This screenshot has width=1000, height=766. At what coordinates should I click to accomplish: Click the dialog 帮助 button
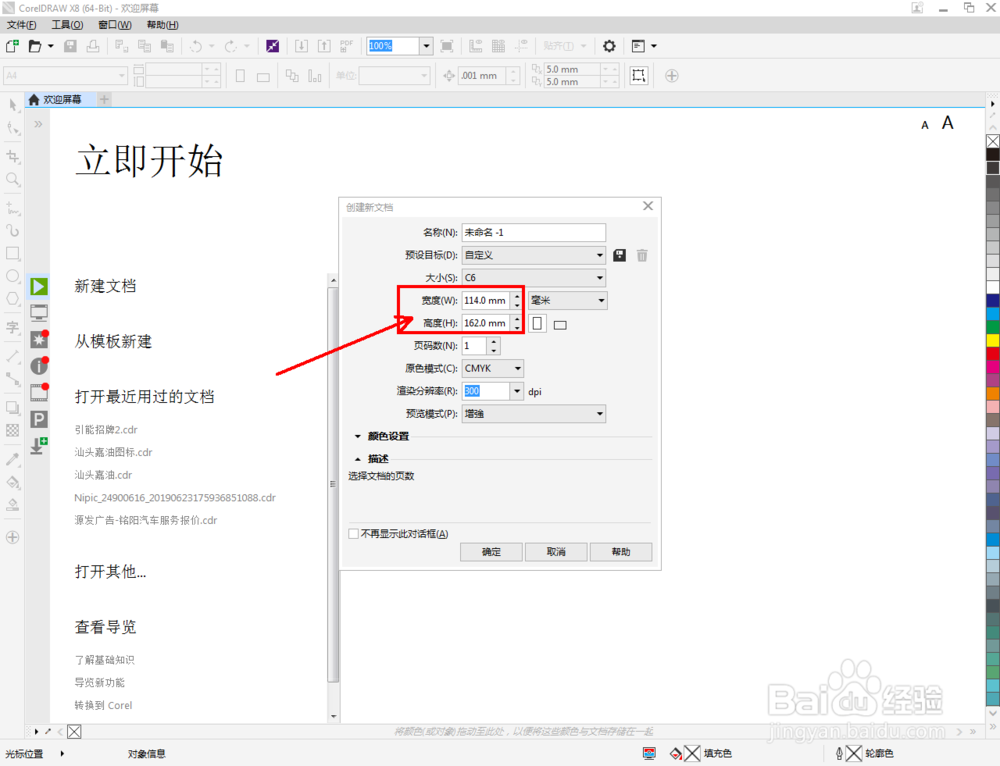click(x=621, y=552)
